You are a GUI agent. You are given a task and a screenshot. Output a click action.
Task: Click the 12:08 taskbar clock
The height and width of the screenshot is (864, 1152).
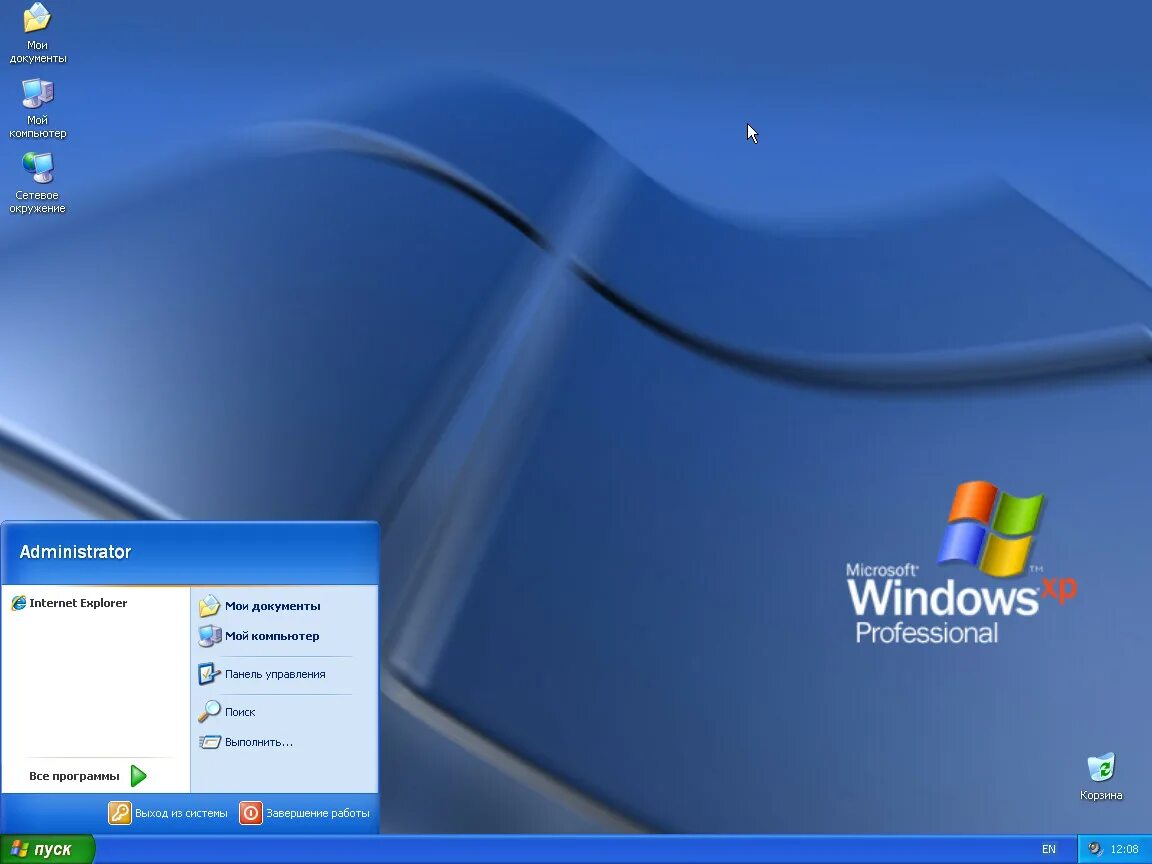click(x=1124, y=849)
